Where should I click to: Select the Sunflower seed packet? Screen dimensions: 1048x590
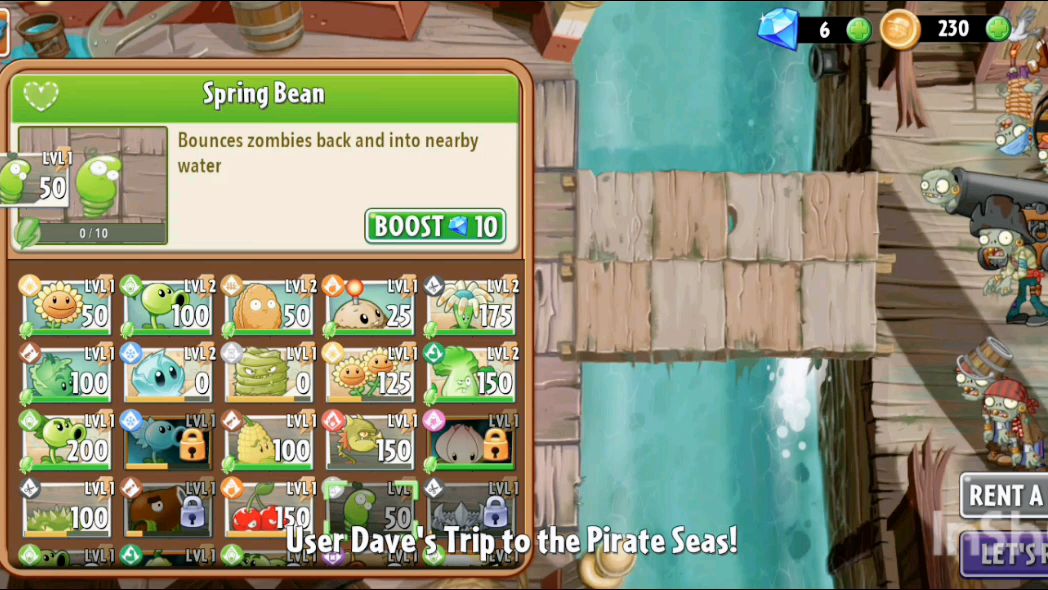[67, 307]
